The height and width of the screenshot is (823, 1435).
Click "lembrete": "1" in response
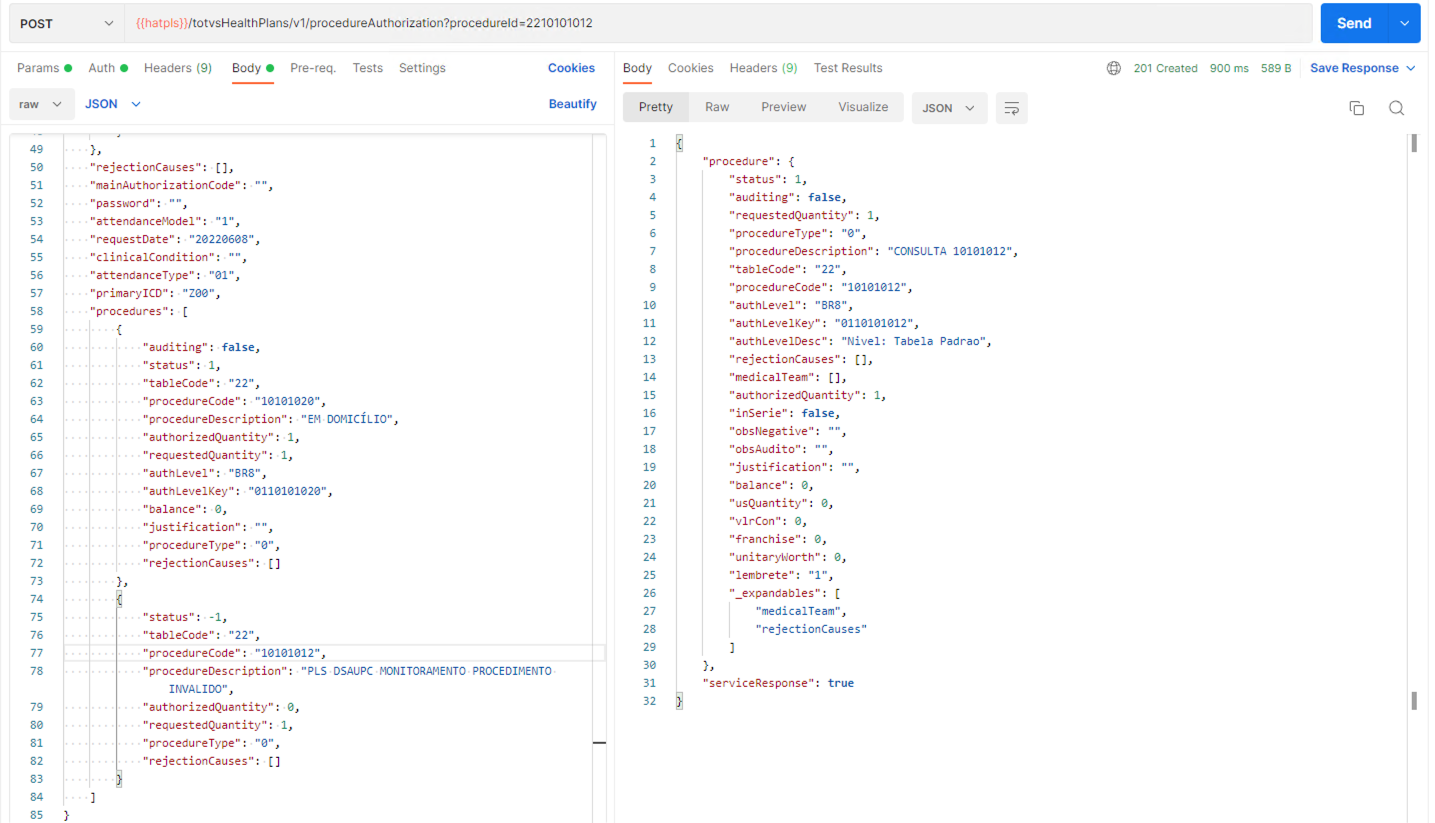click(x=783, y=575)
